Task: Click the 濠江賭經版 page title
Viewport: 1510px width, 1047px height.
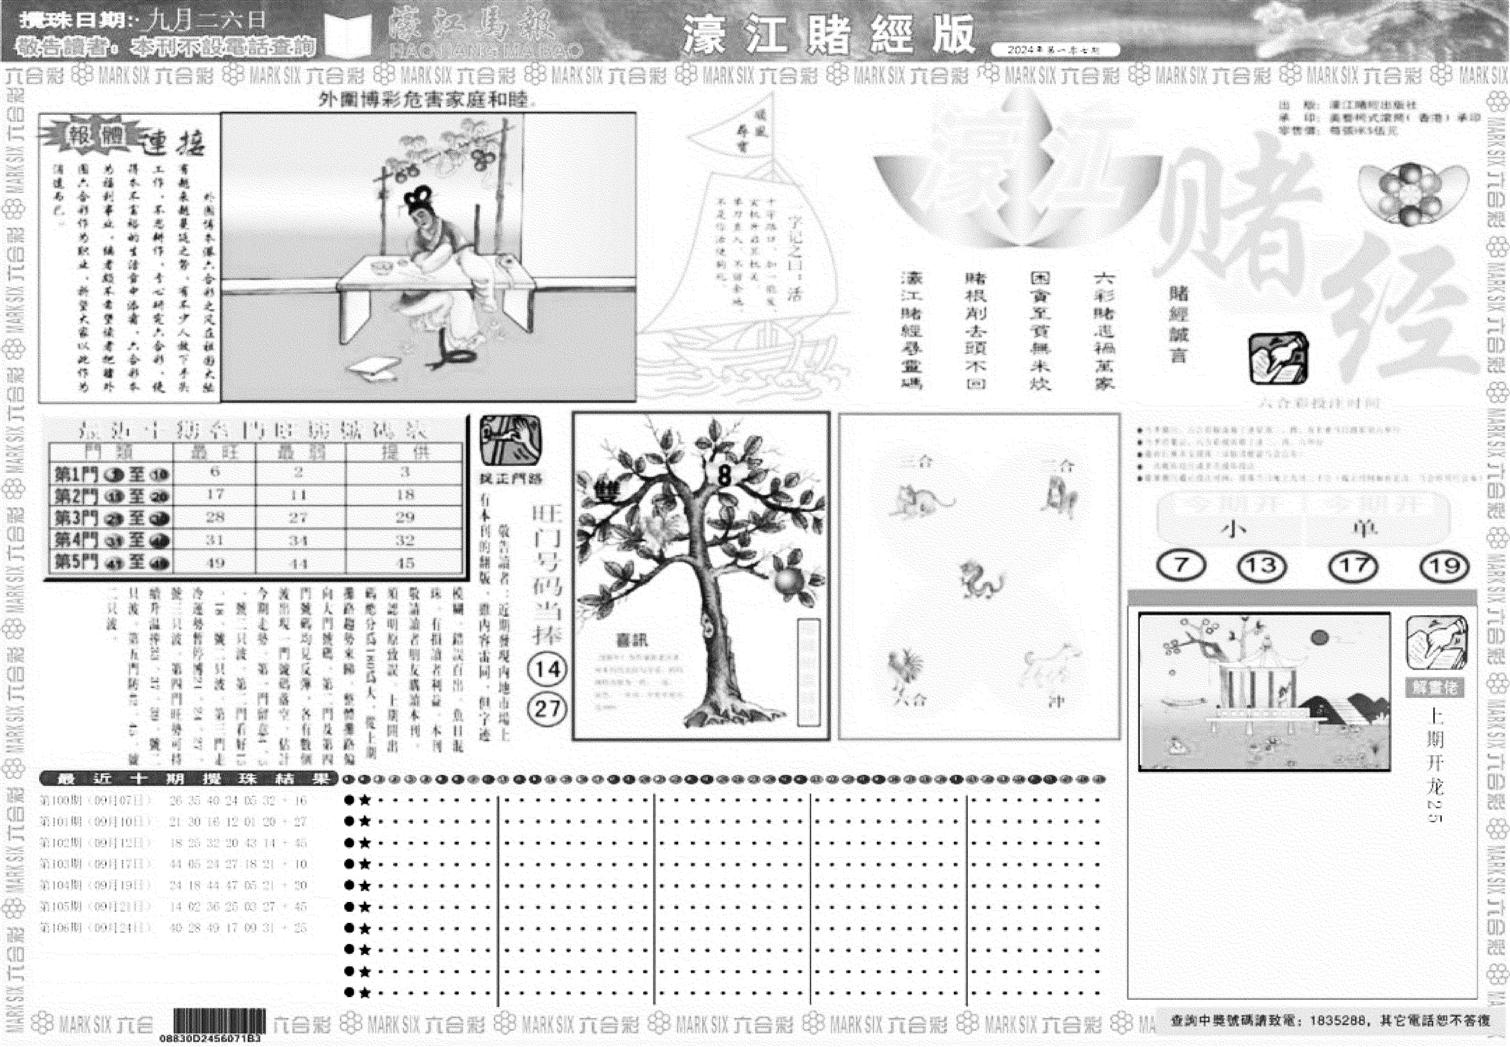Action: 830,34
